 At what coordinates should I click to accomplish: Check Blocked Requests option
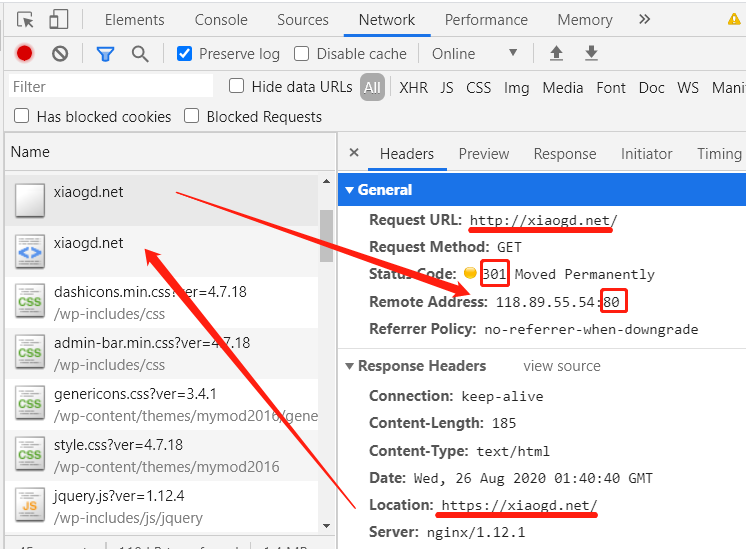click(191, 116)
